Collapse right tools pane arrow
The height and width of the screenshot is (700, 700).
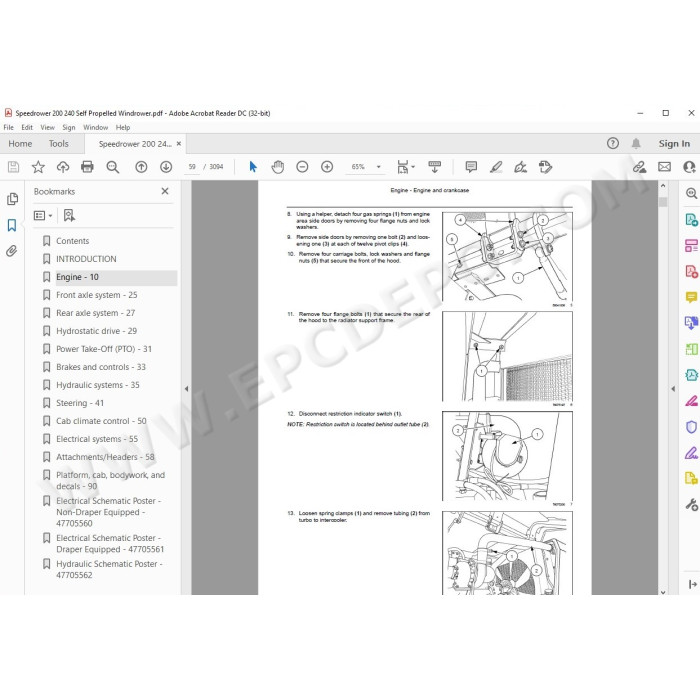tap(673, 389)
